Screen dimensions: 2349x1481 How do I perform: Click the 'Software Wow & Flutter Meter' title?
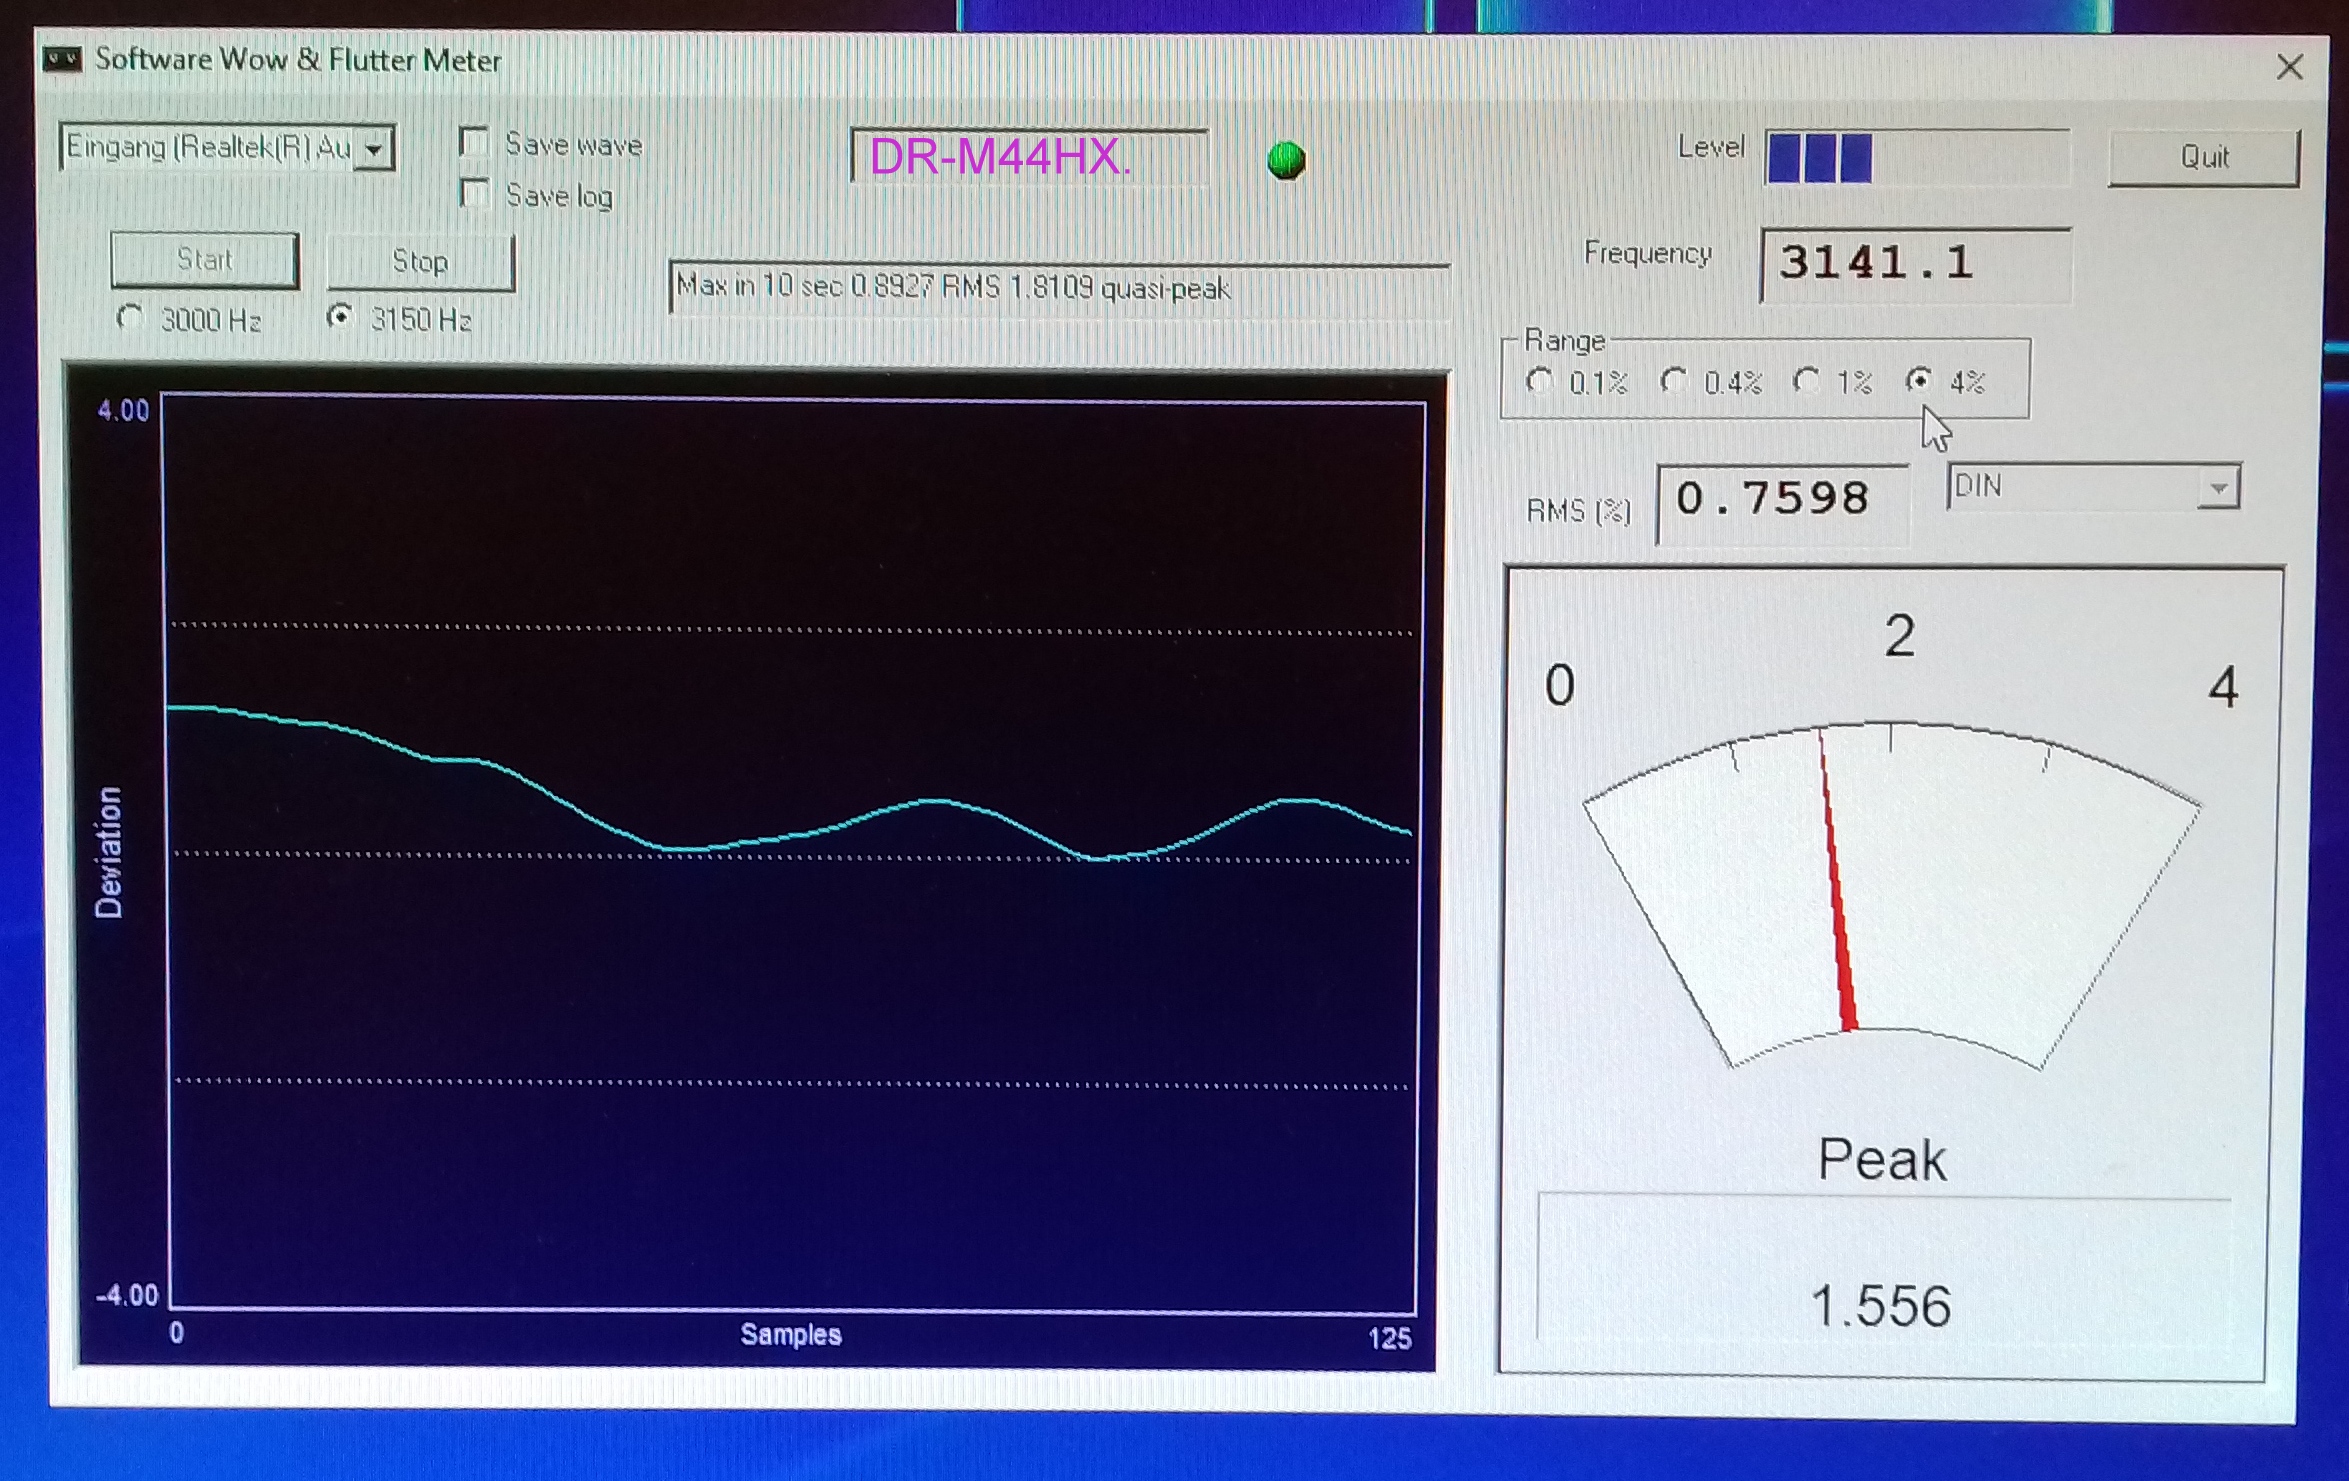(298, 61)
